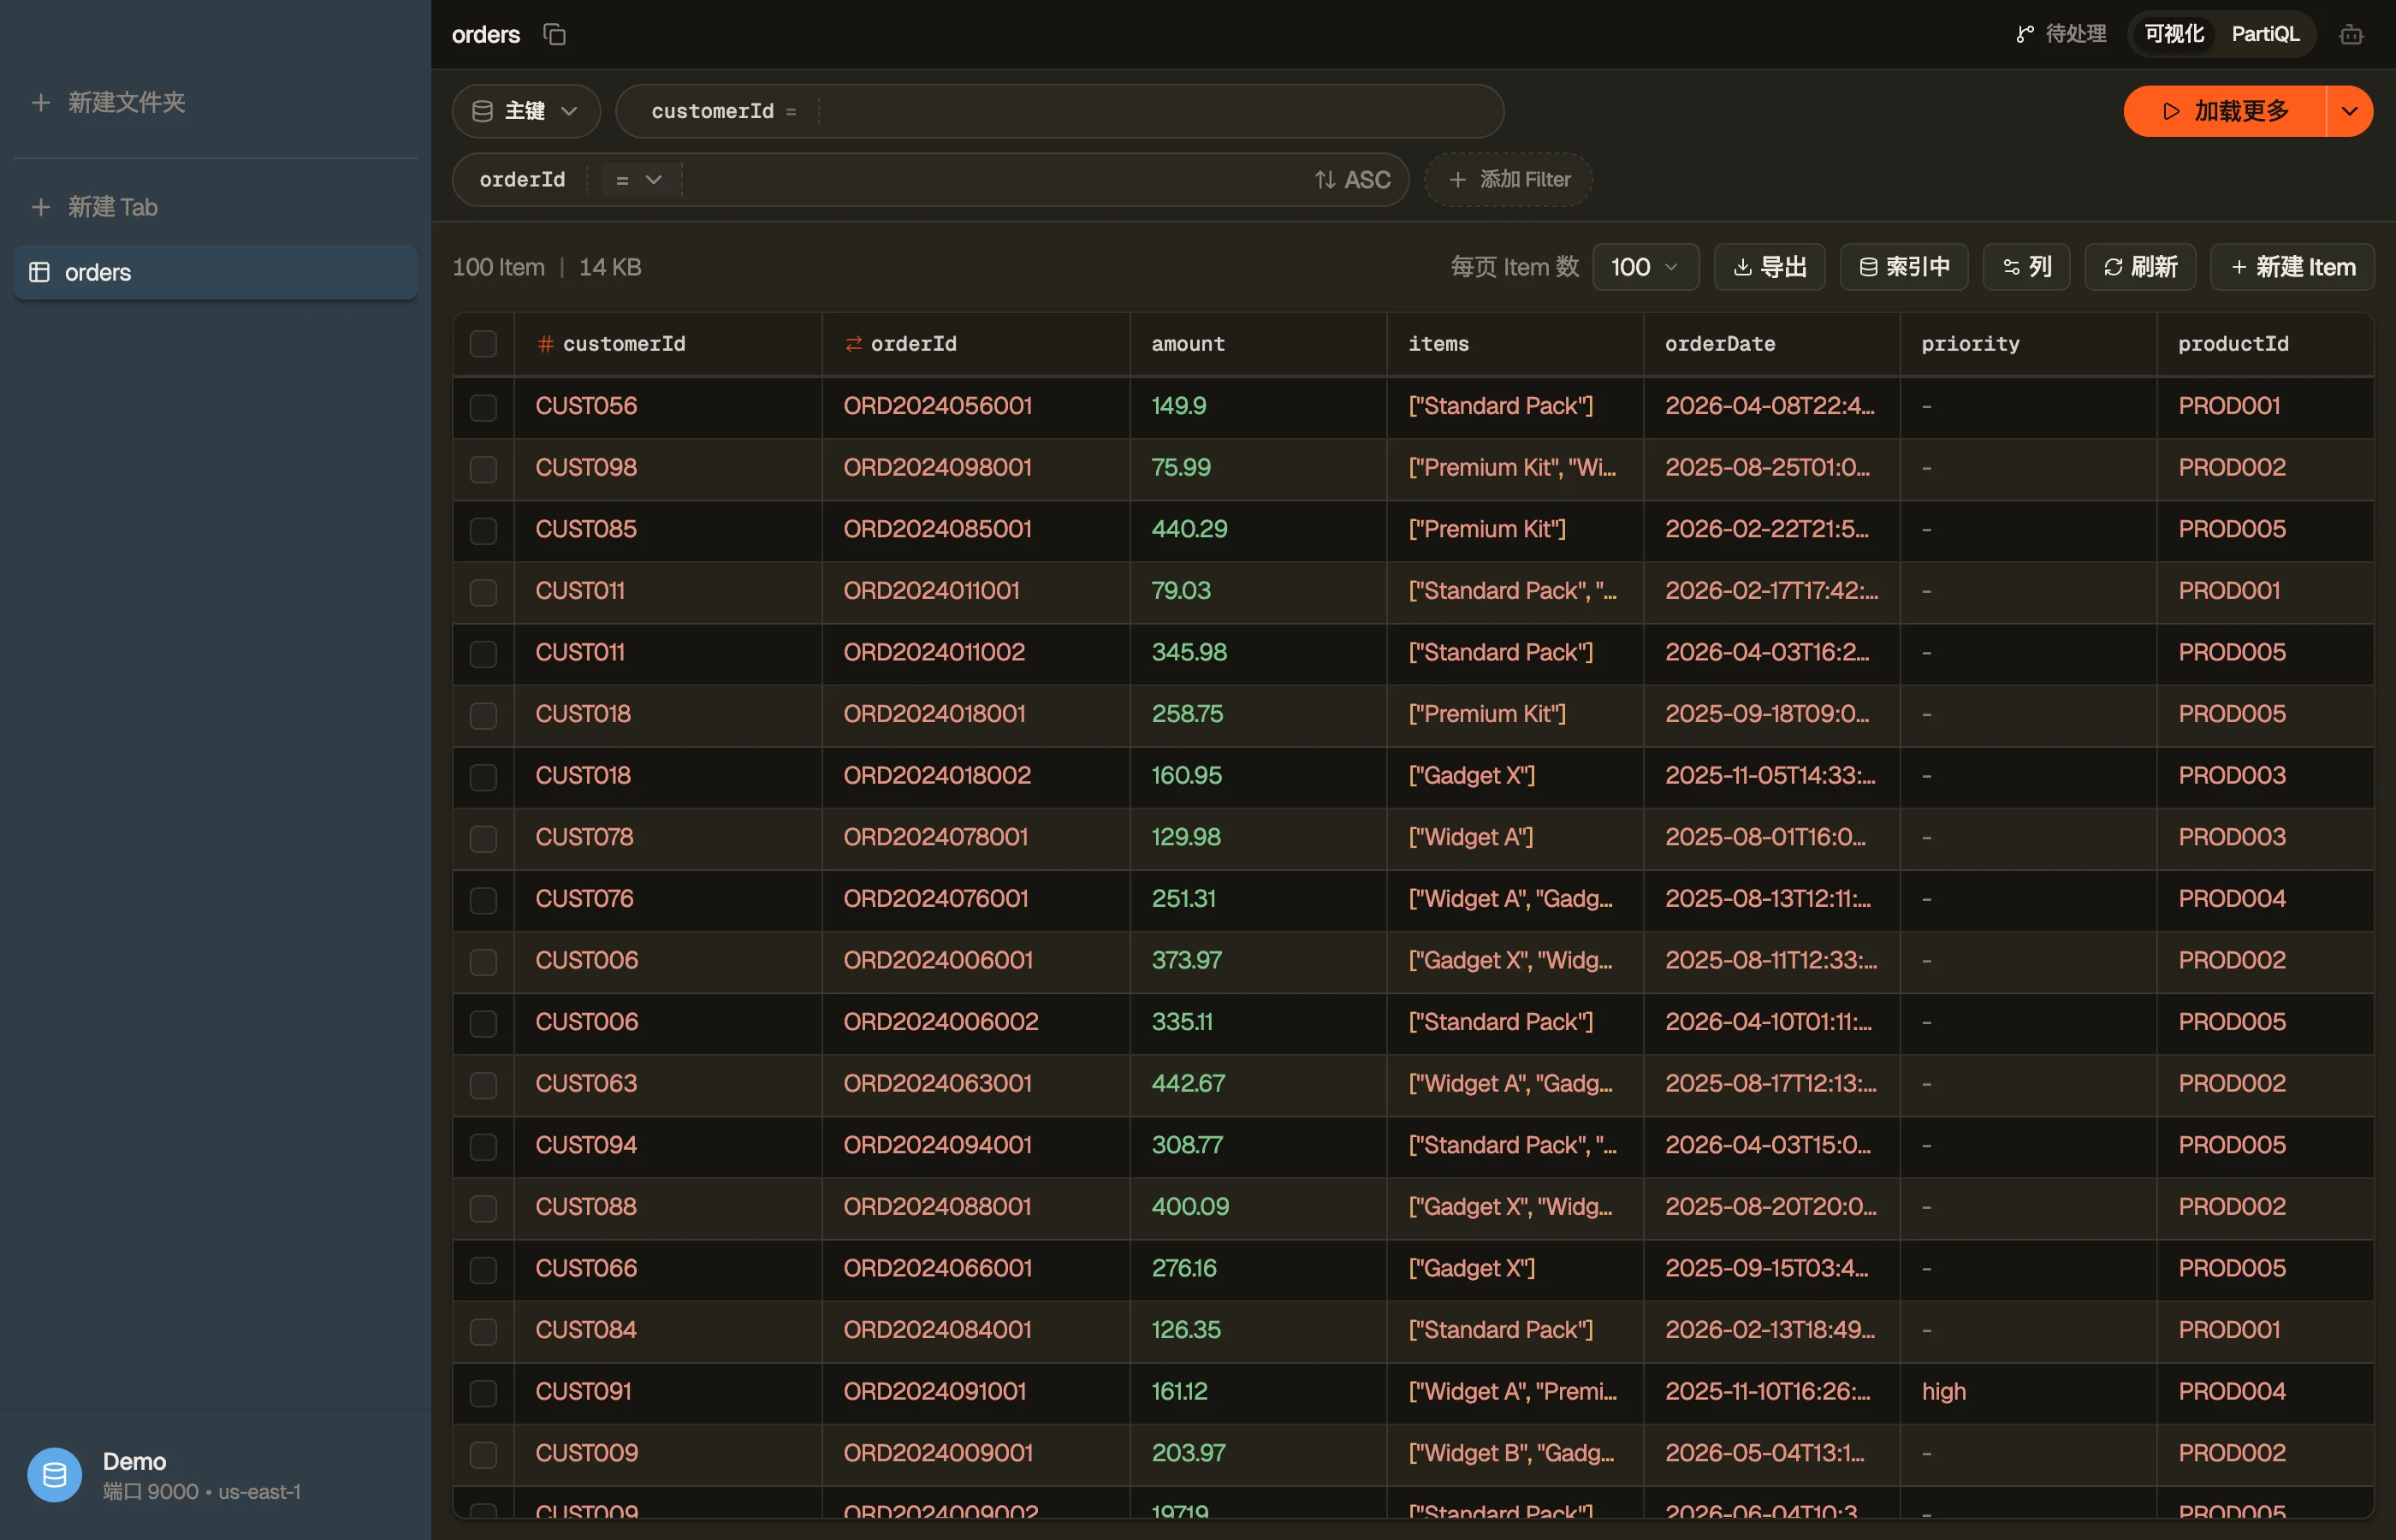The image size is (2396, 1540).
Task: Copy the orders table name icon
Action: tap(554, 34)
